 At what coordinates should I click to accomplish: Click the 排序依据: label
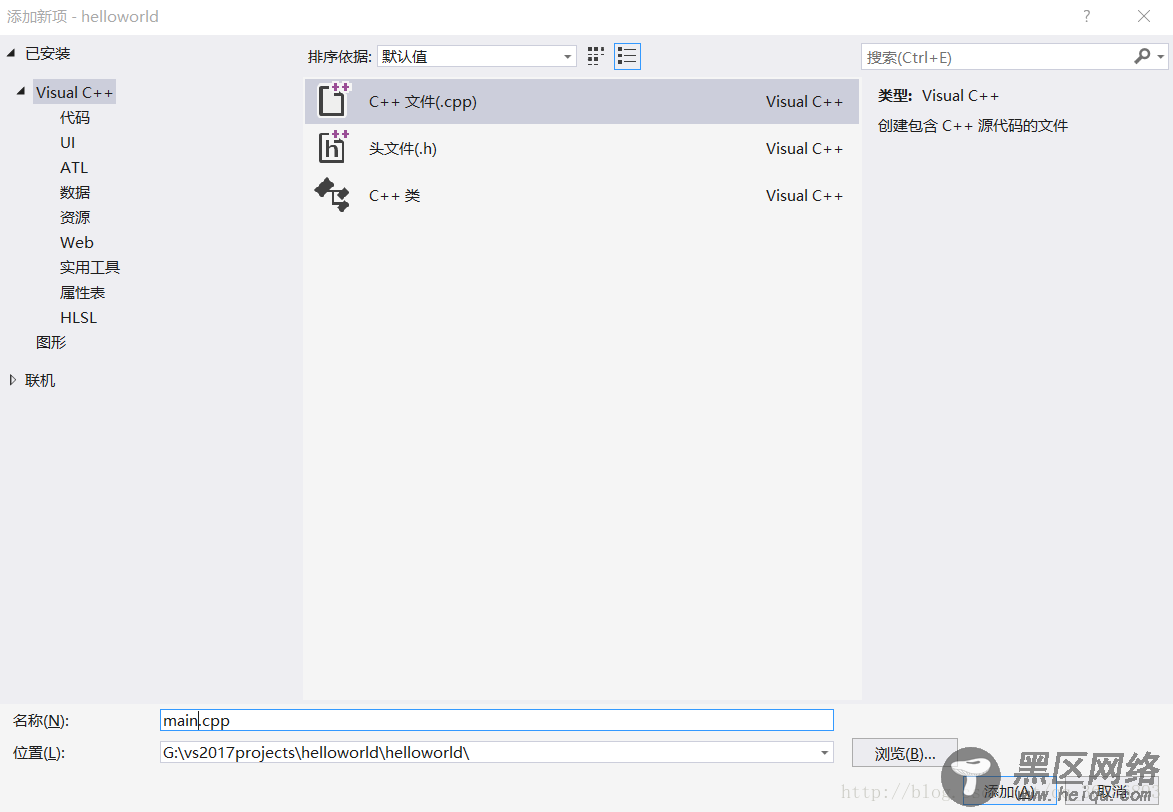pos(340,57)
